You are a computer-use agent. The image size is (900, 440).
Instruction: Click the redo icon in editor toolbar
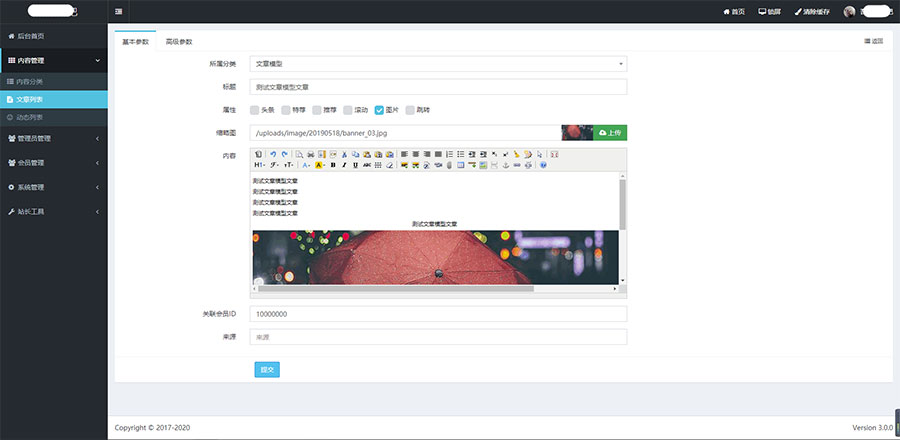283,154
